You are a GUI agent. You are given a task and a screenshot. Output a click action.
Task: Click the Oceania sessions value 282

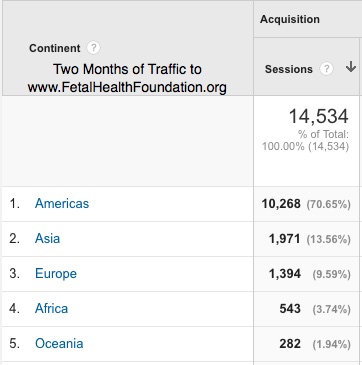pos(290,344)
